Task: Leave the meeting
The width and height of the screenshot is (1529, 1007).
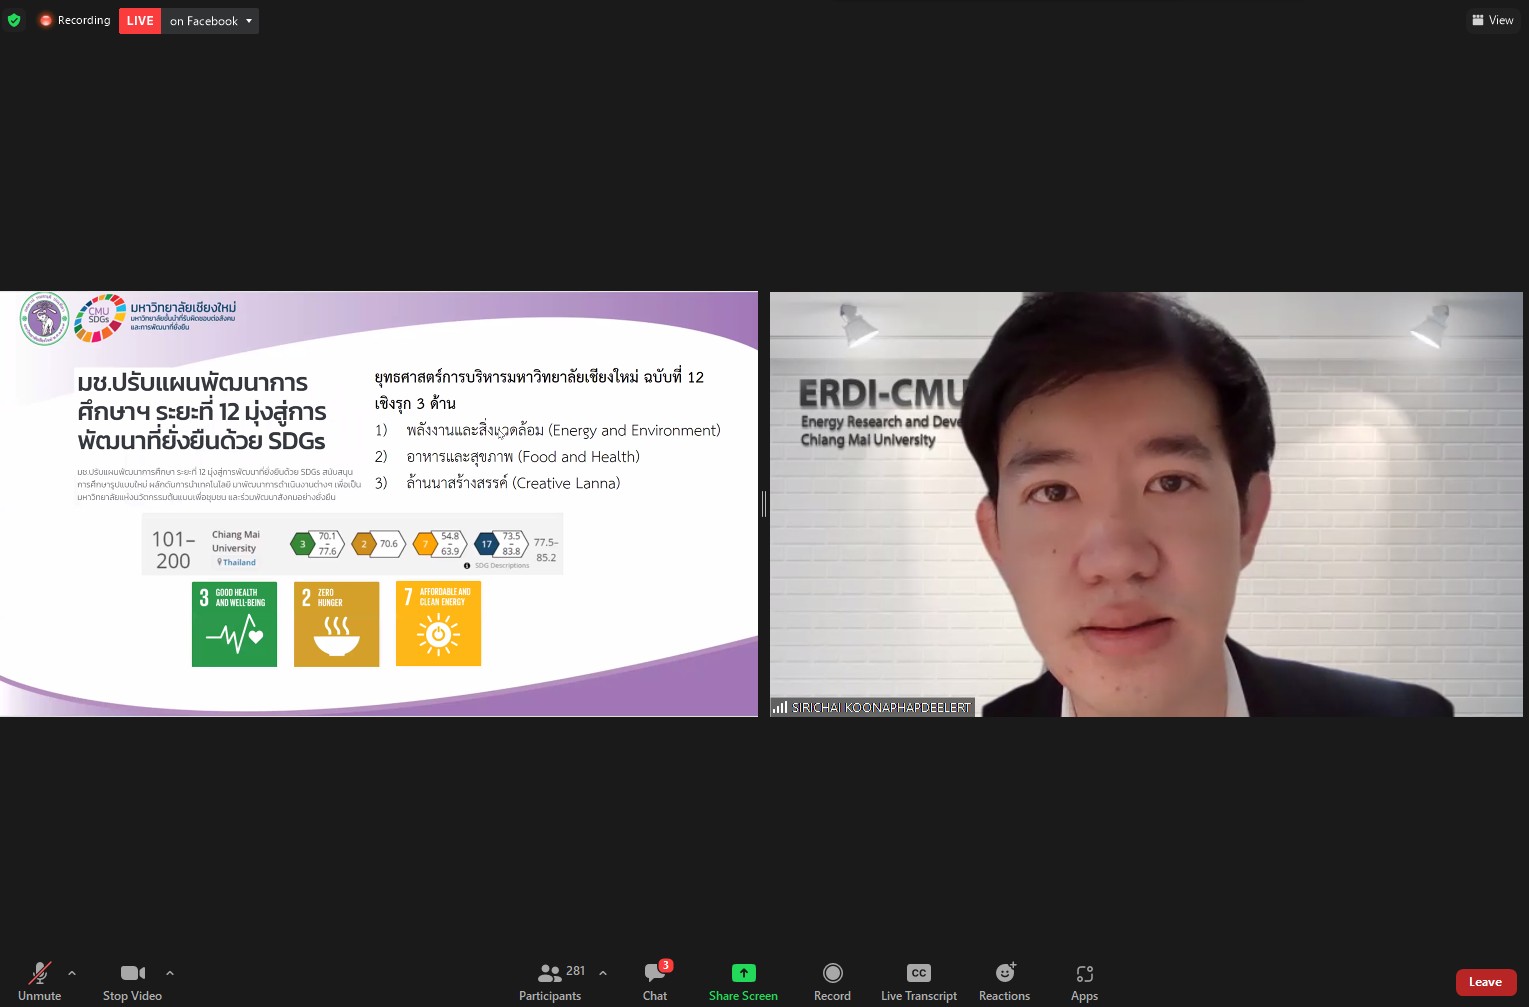Action: click(1485, 982)
